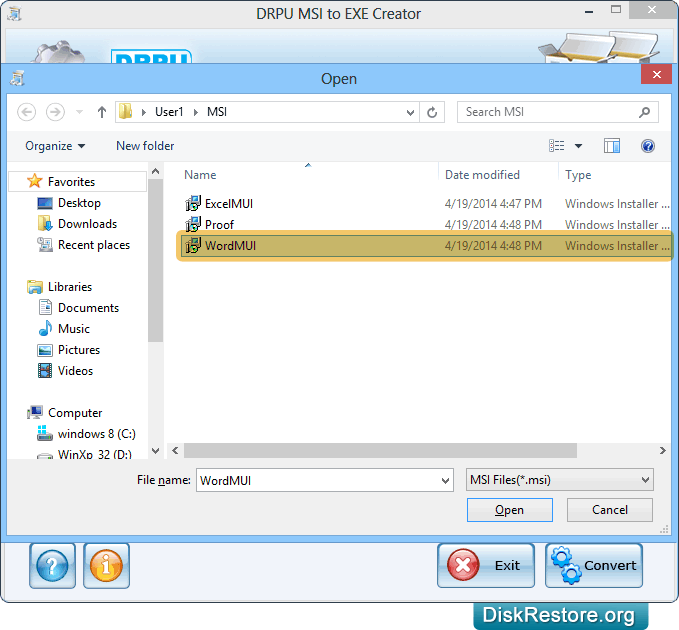Image resolution: width=679 pixels, height=630 pixels.
Task: Click the Favorites star icon
Action: (34, 181)
